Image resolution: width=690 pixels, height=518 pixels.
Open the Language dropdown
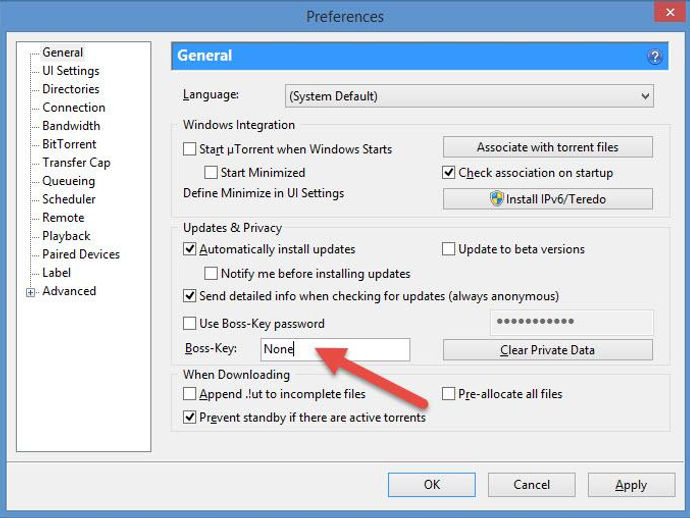(469, 96)
